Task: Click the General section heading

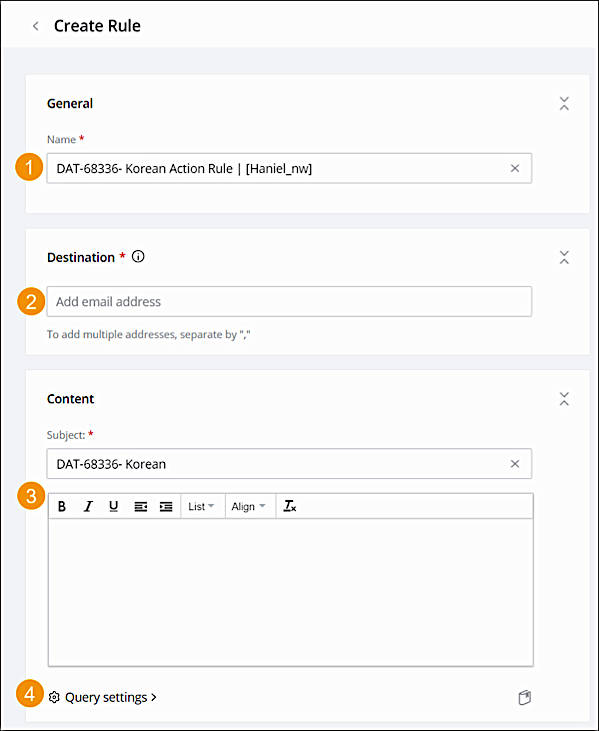Action: point(70,103)
